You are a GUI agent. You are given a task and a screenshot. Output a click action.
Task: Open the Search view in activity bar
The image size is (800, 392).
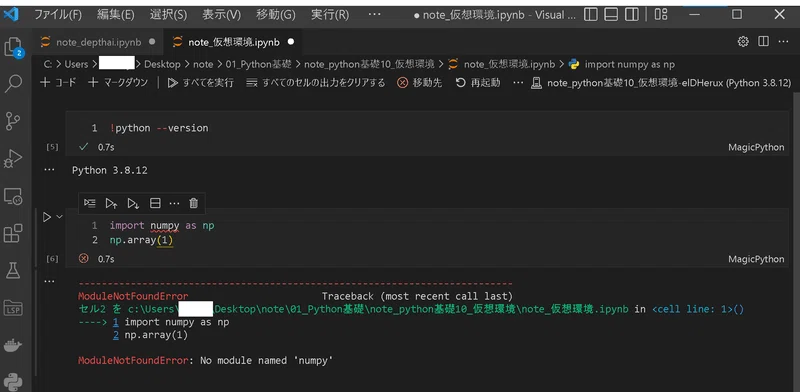13,84
